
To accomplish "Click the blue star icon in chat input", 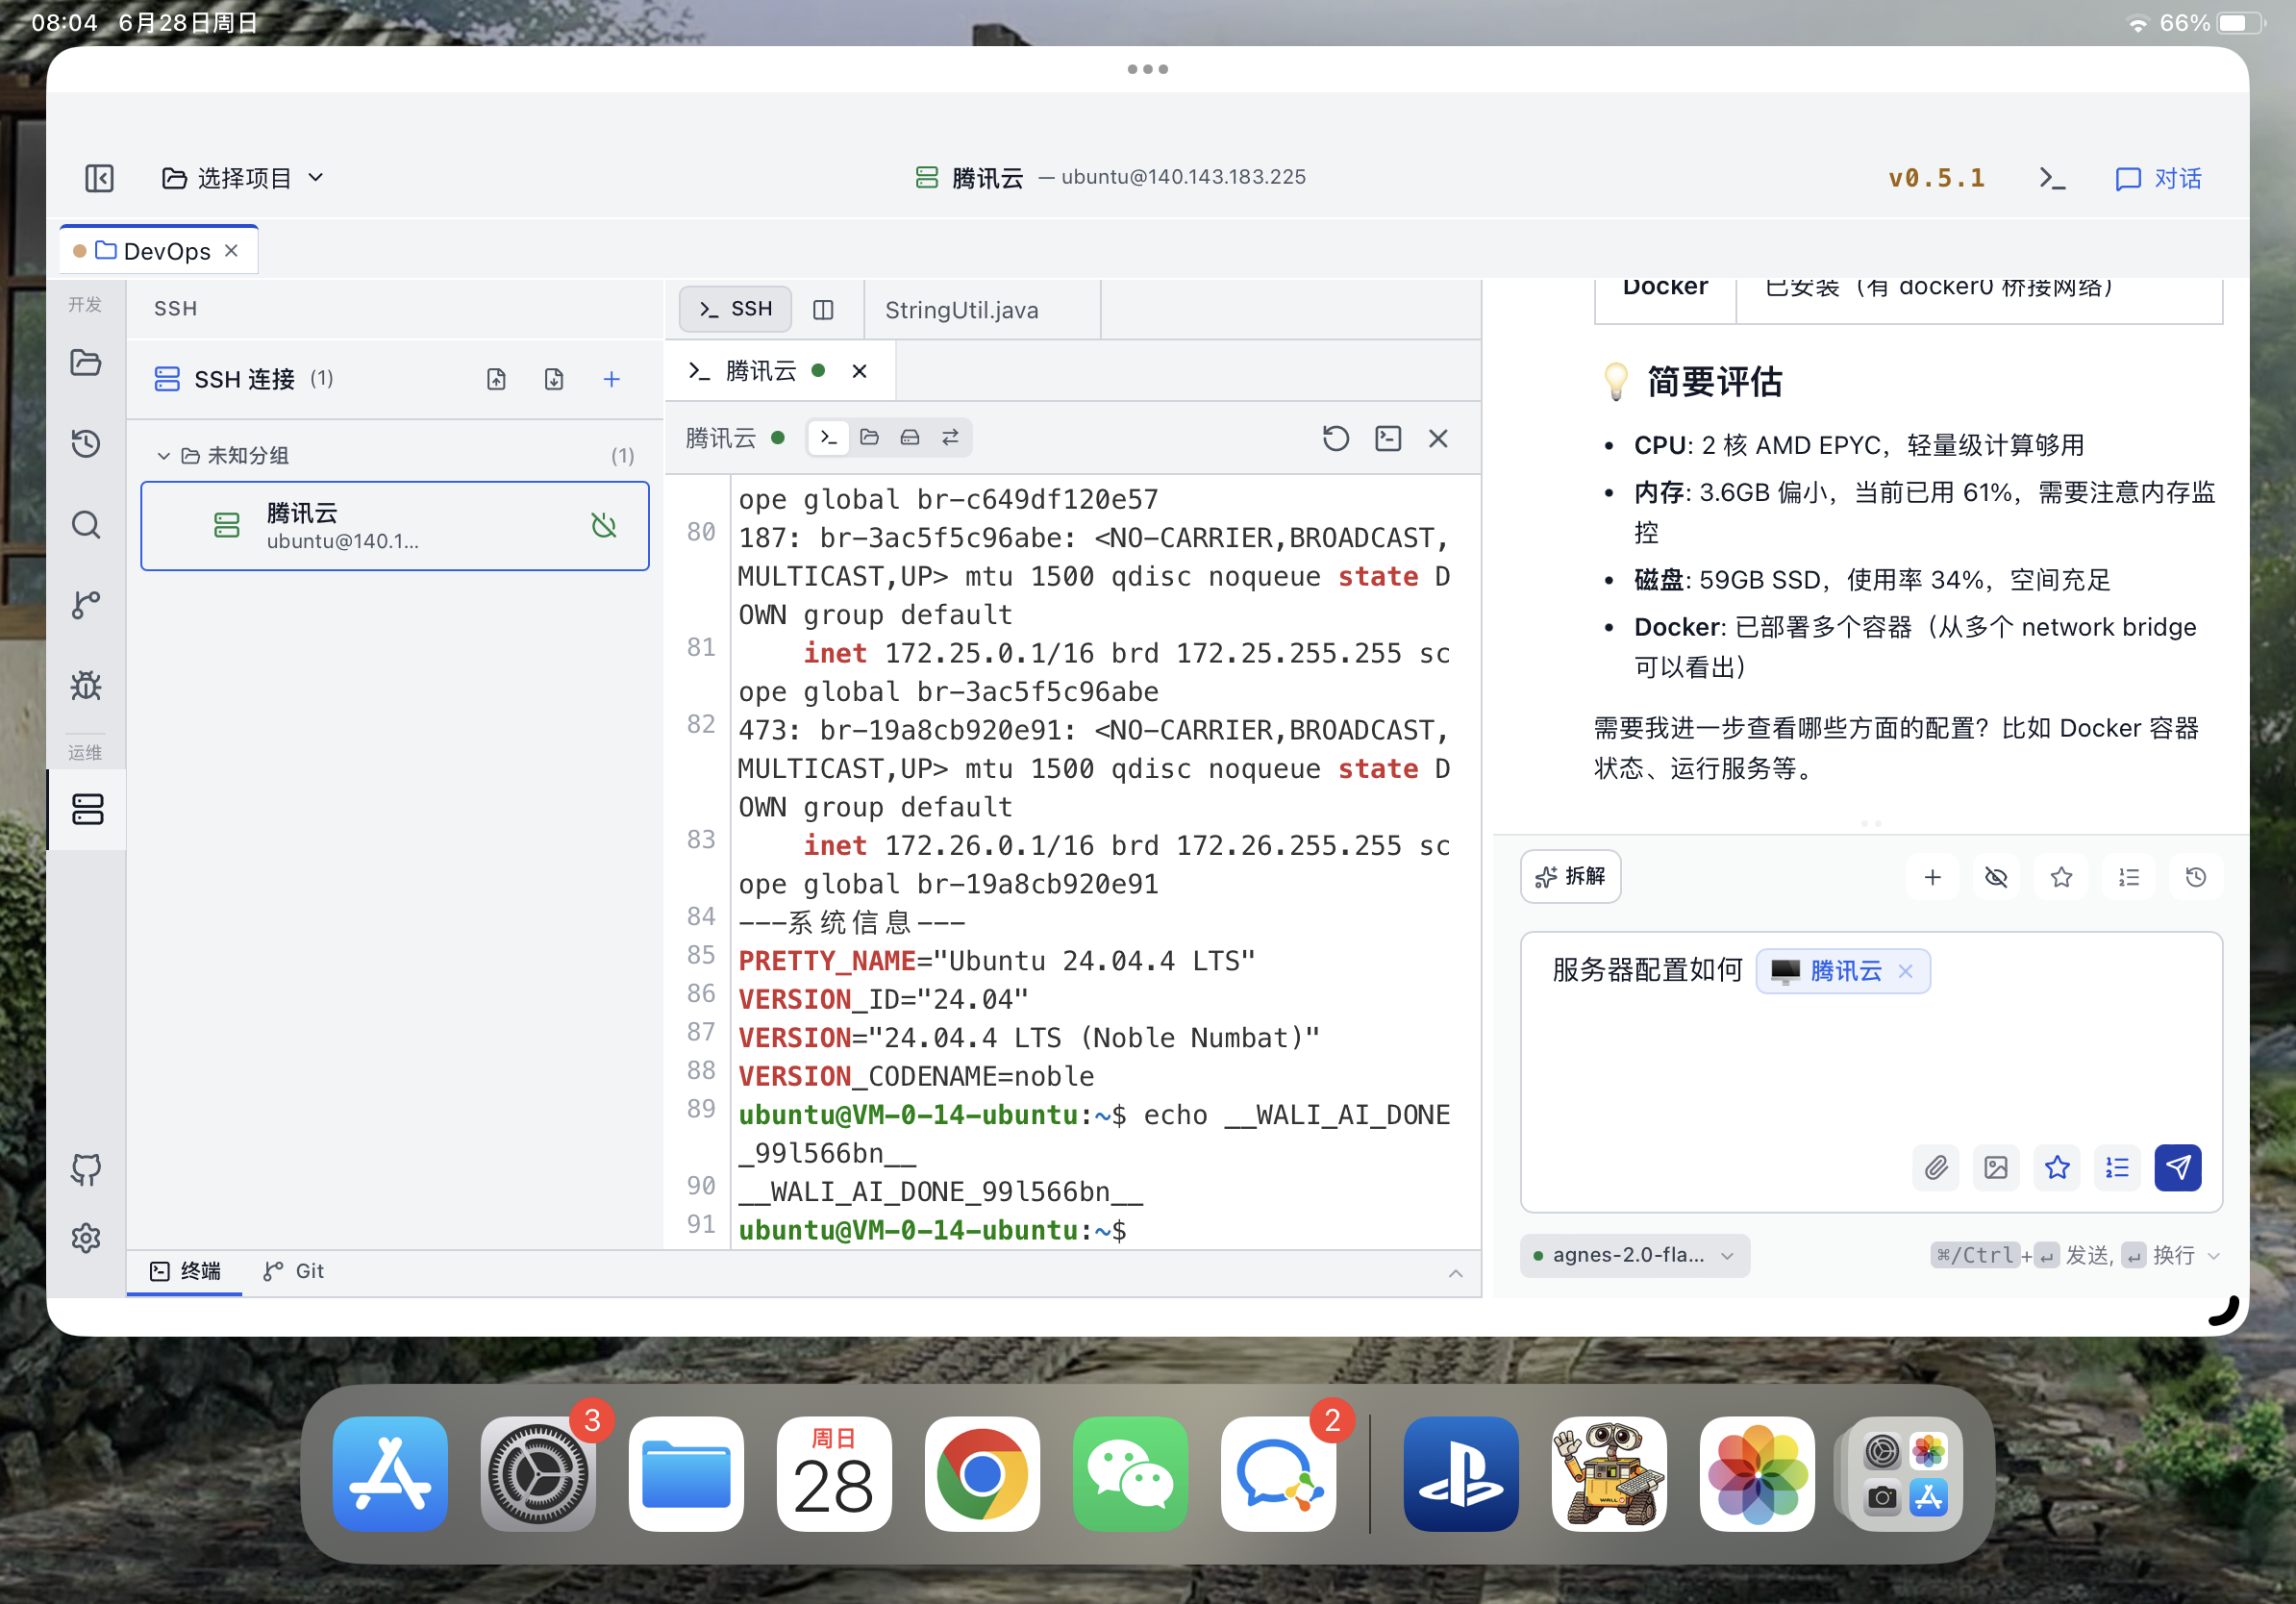I will pos(2057,1167).
